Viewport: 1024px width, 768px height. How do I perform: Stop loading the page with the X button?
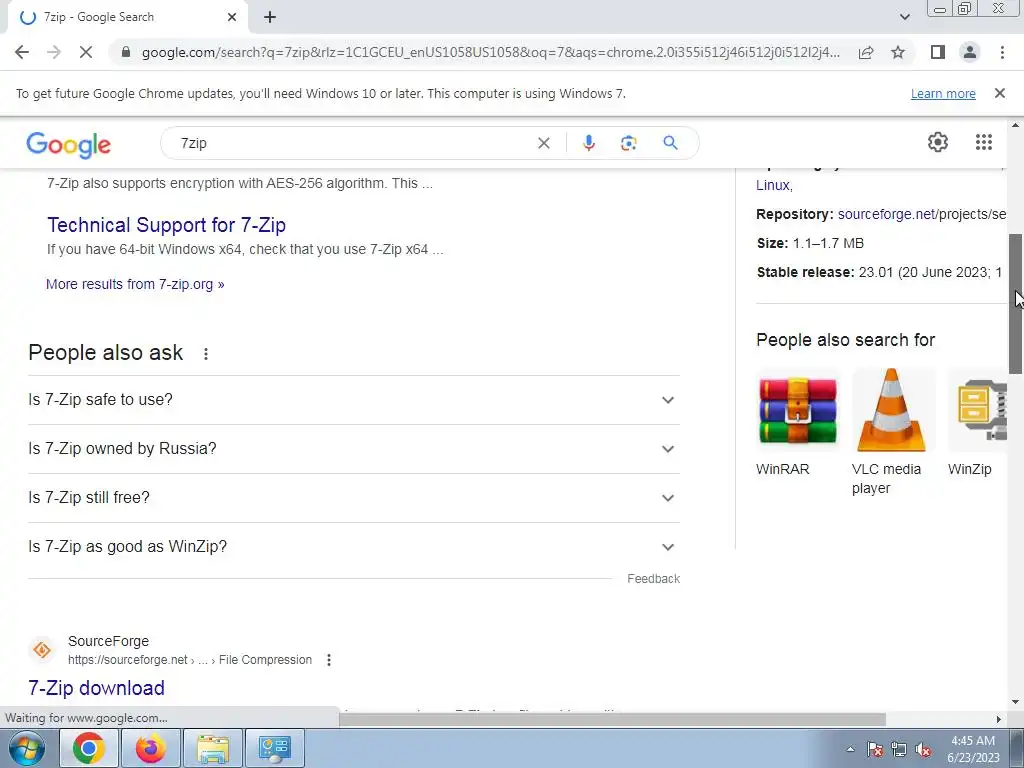86,52
